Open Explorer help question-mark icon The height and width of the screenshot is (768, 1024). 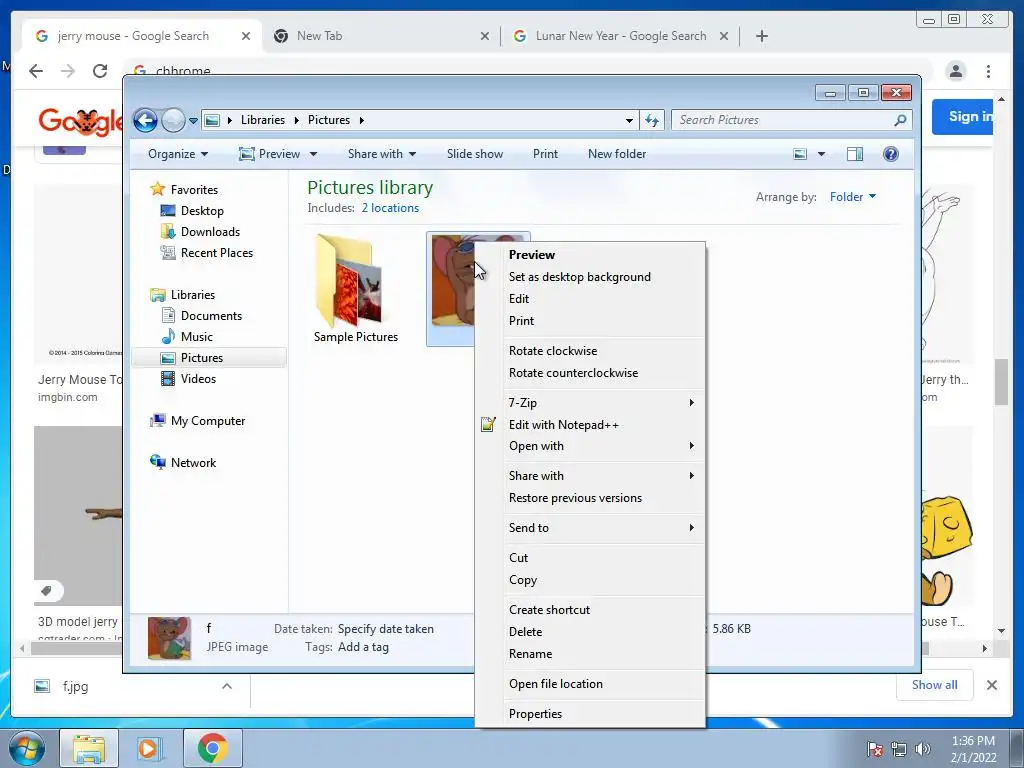[x=891, y=154]
